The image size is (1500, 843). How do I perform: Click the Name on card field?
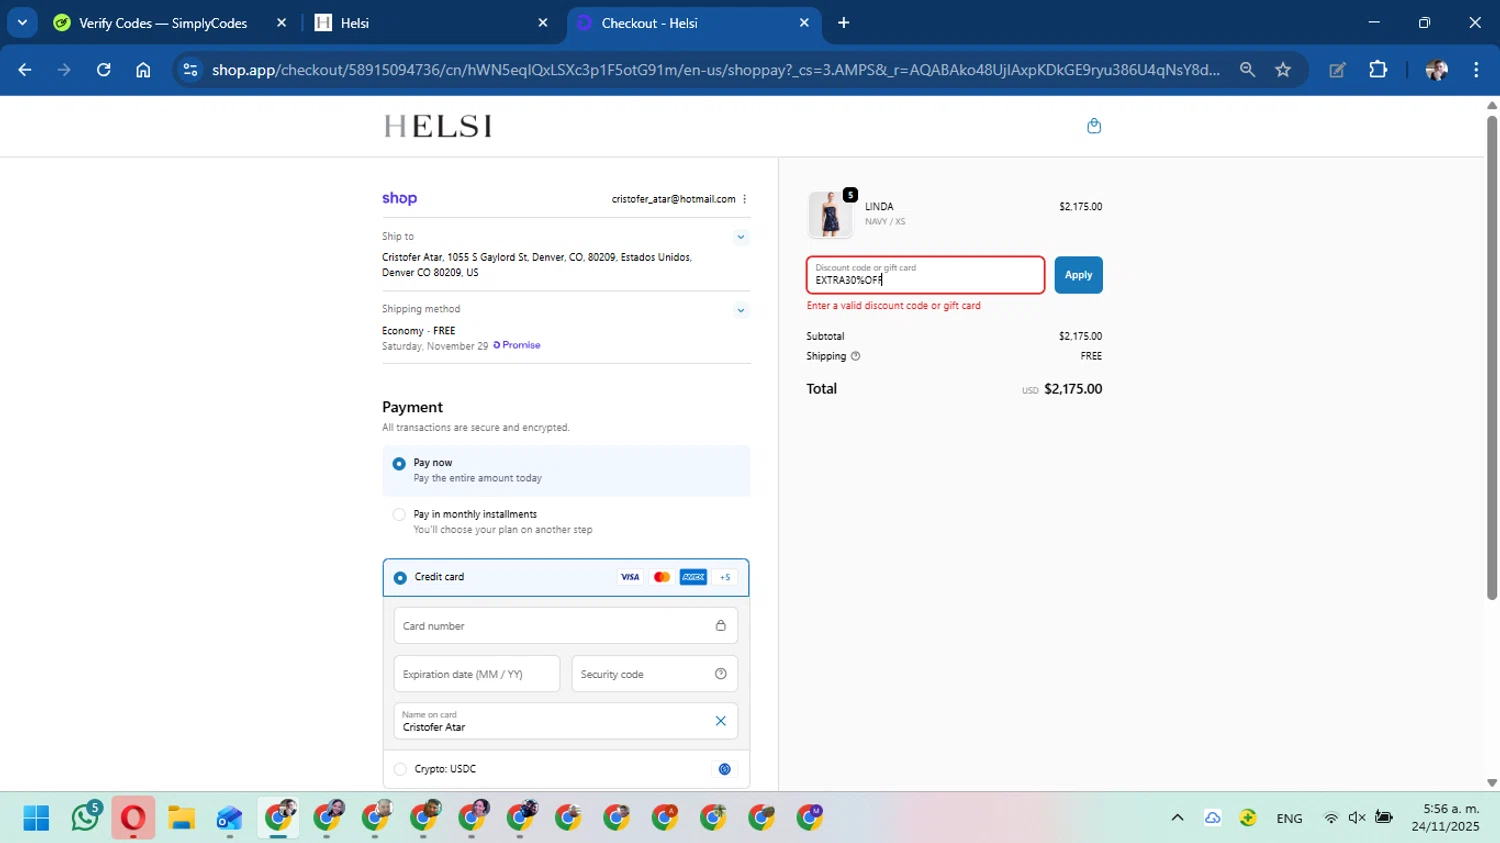pos(566,721)
